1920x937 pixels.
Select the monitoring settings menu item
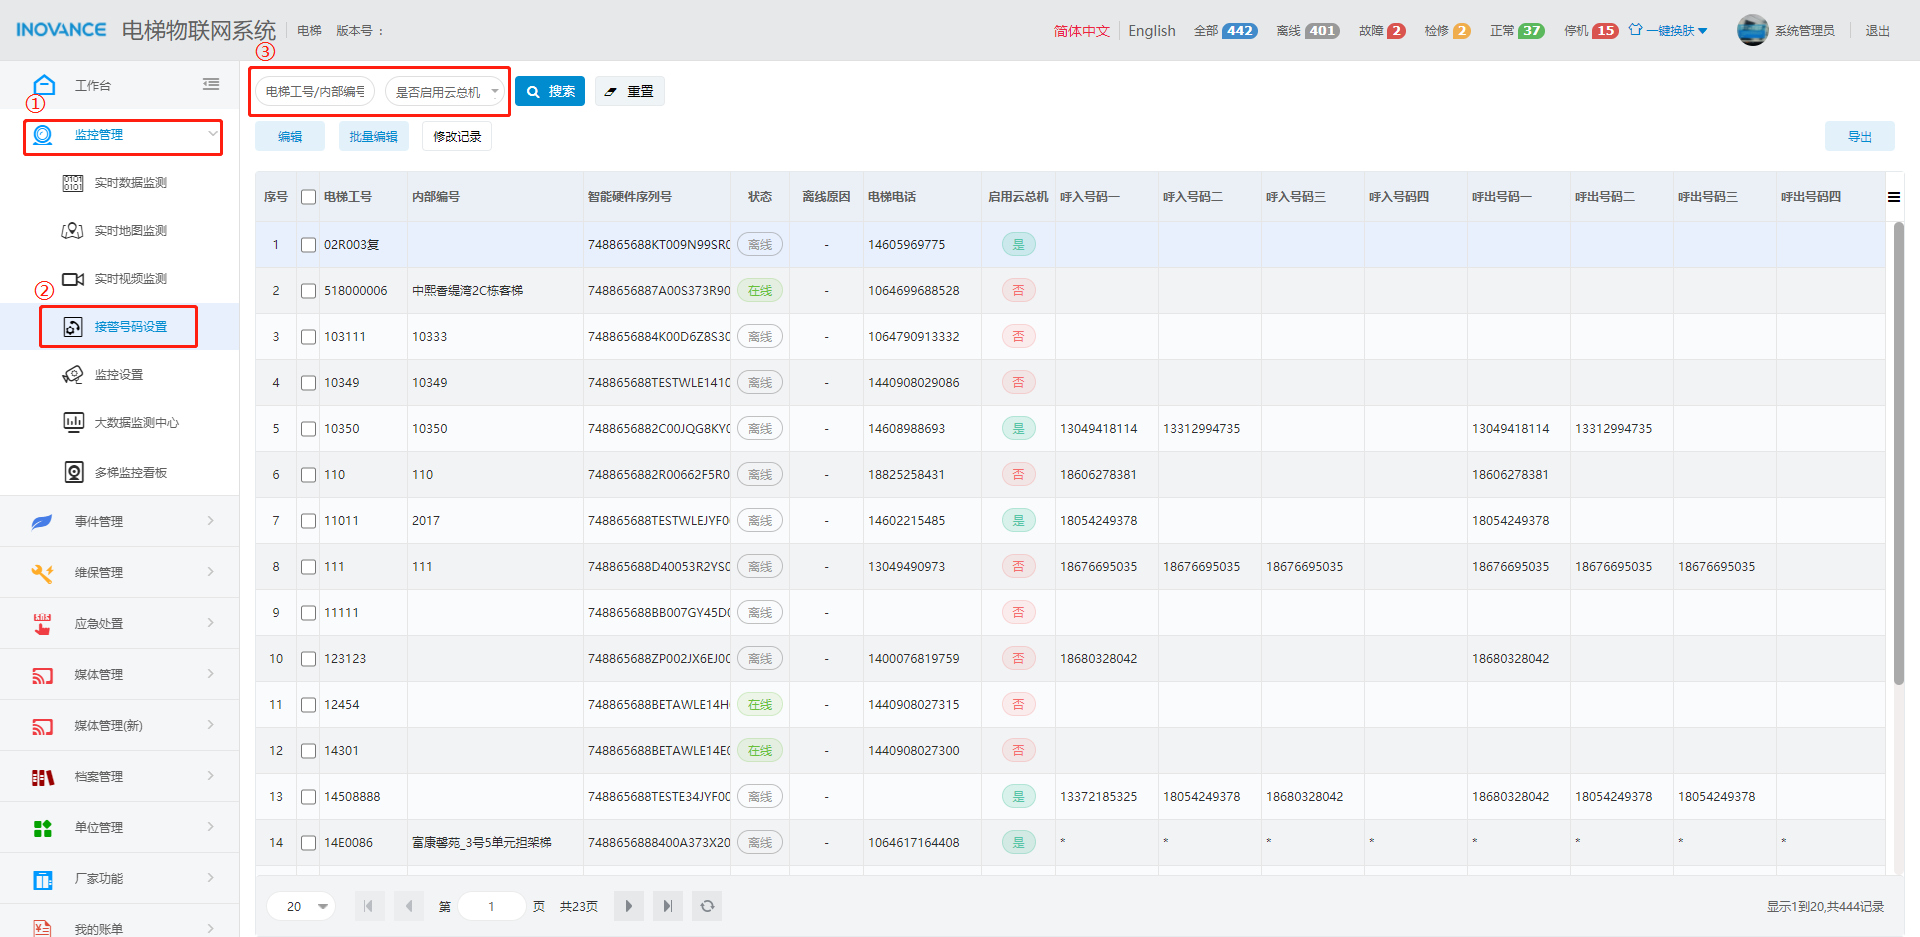tap(118, 375)
